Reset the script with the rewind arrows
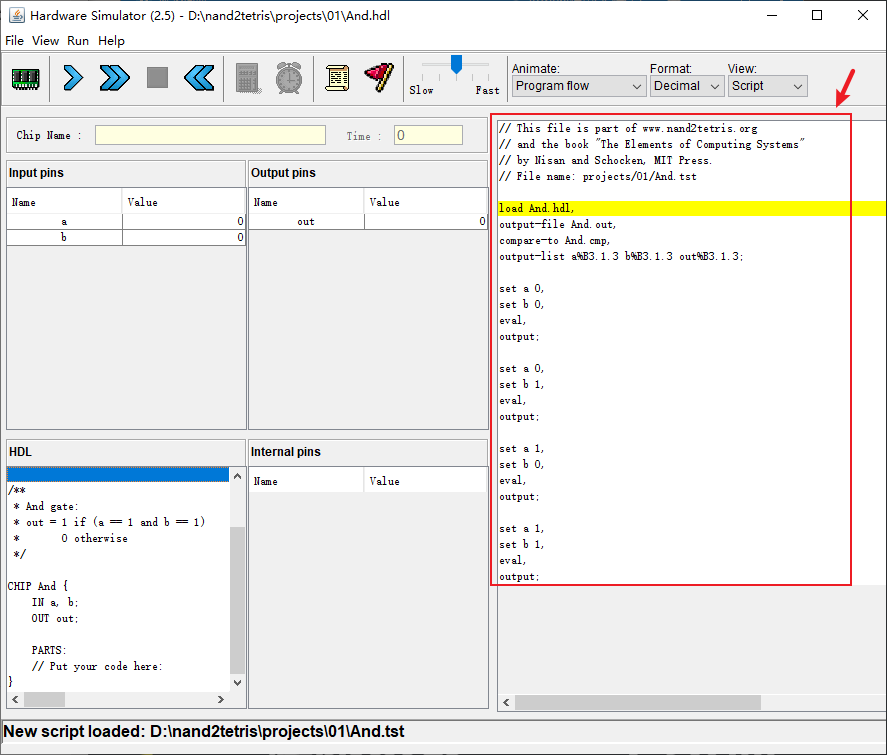The image size is (887, 755). (x=199, y=78)
